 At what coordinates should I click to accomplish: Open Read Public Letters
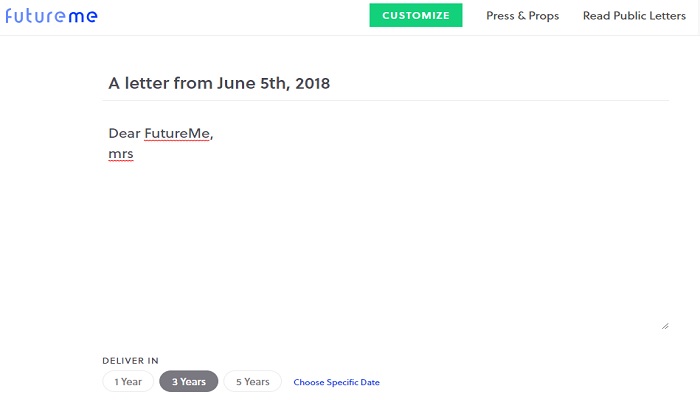coord(634,16)
